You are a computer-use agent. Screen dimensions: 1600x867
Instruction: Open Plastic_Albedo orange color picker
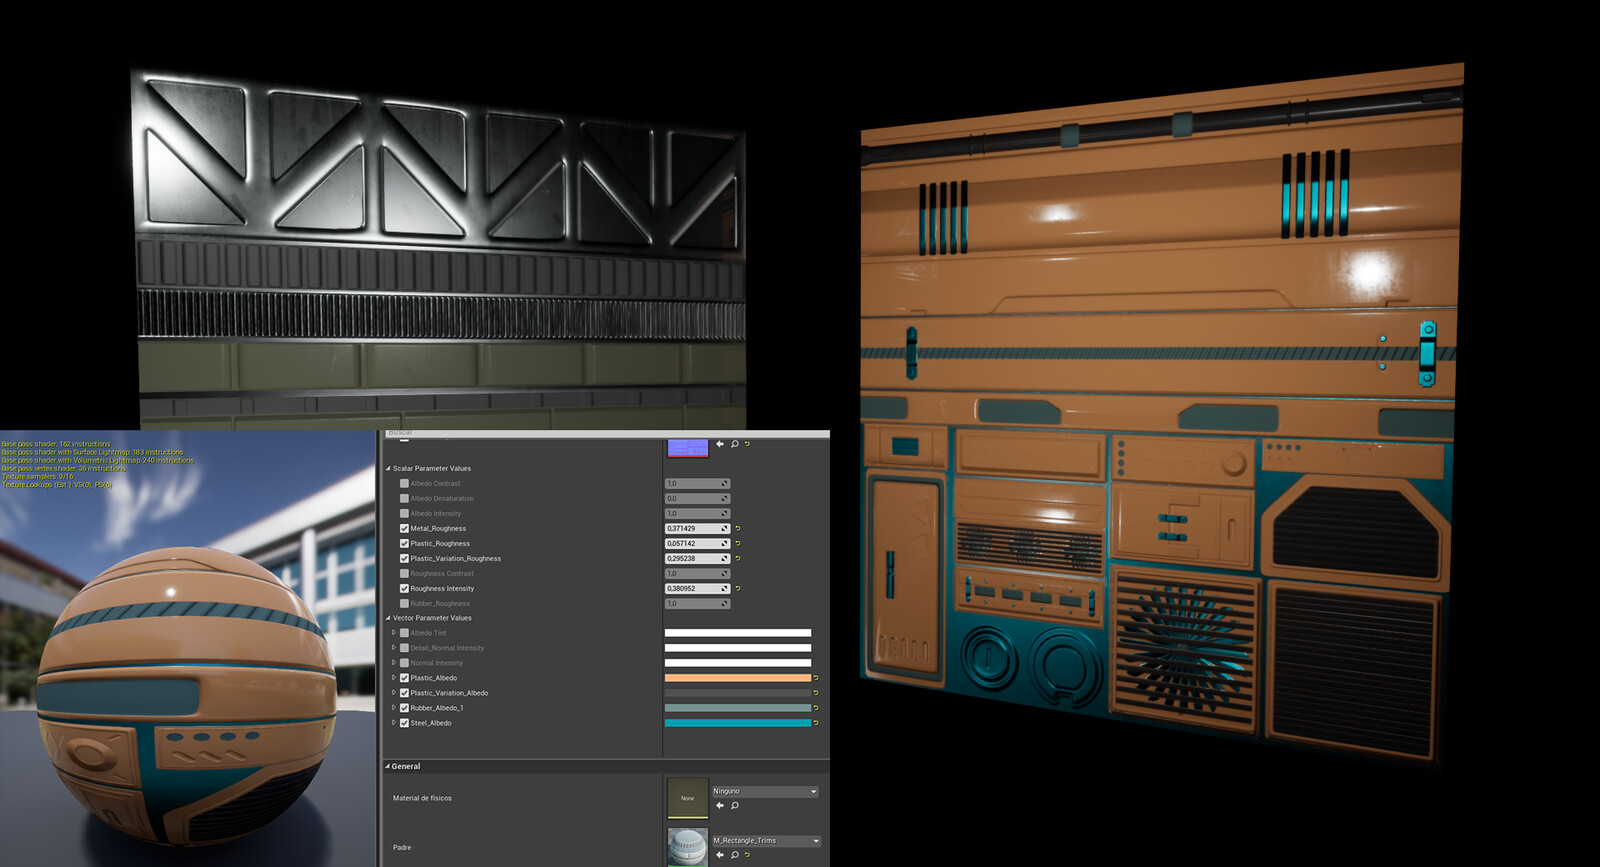738,678
